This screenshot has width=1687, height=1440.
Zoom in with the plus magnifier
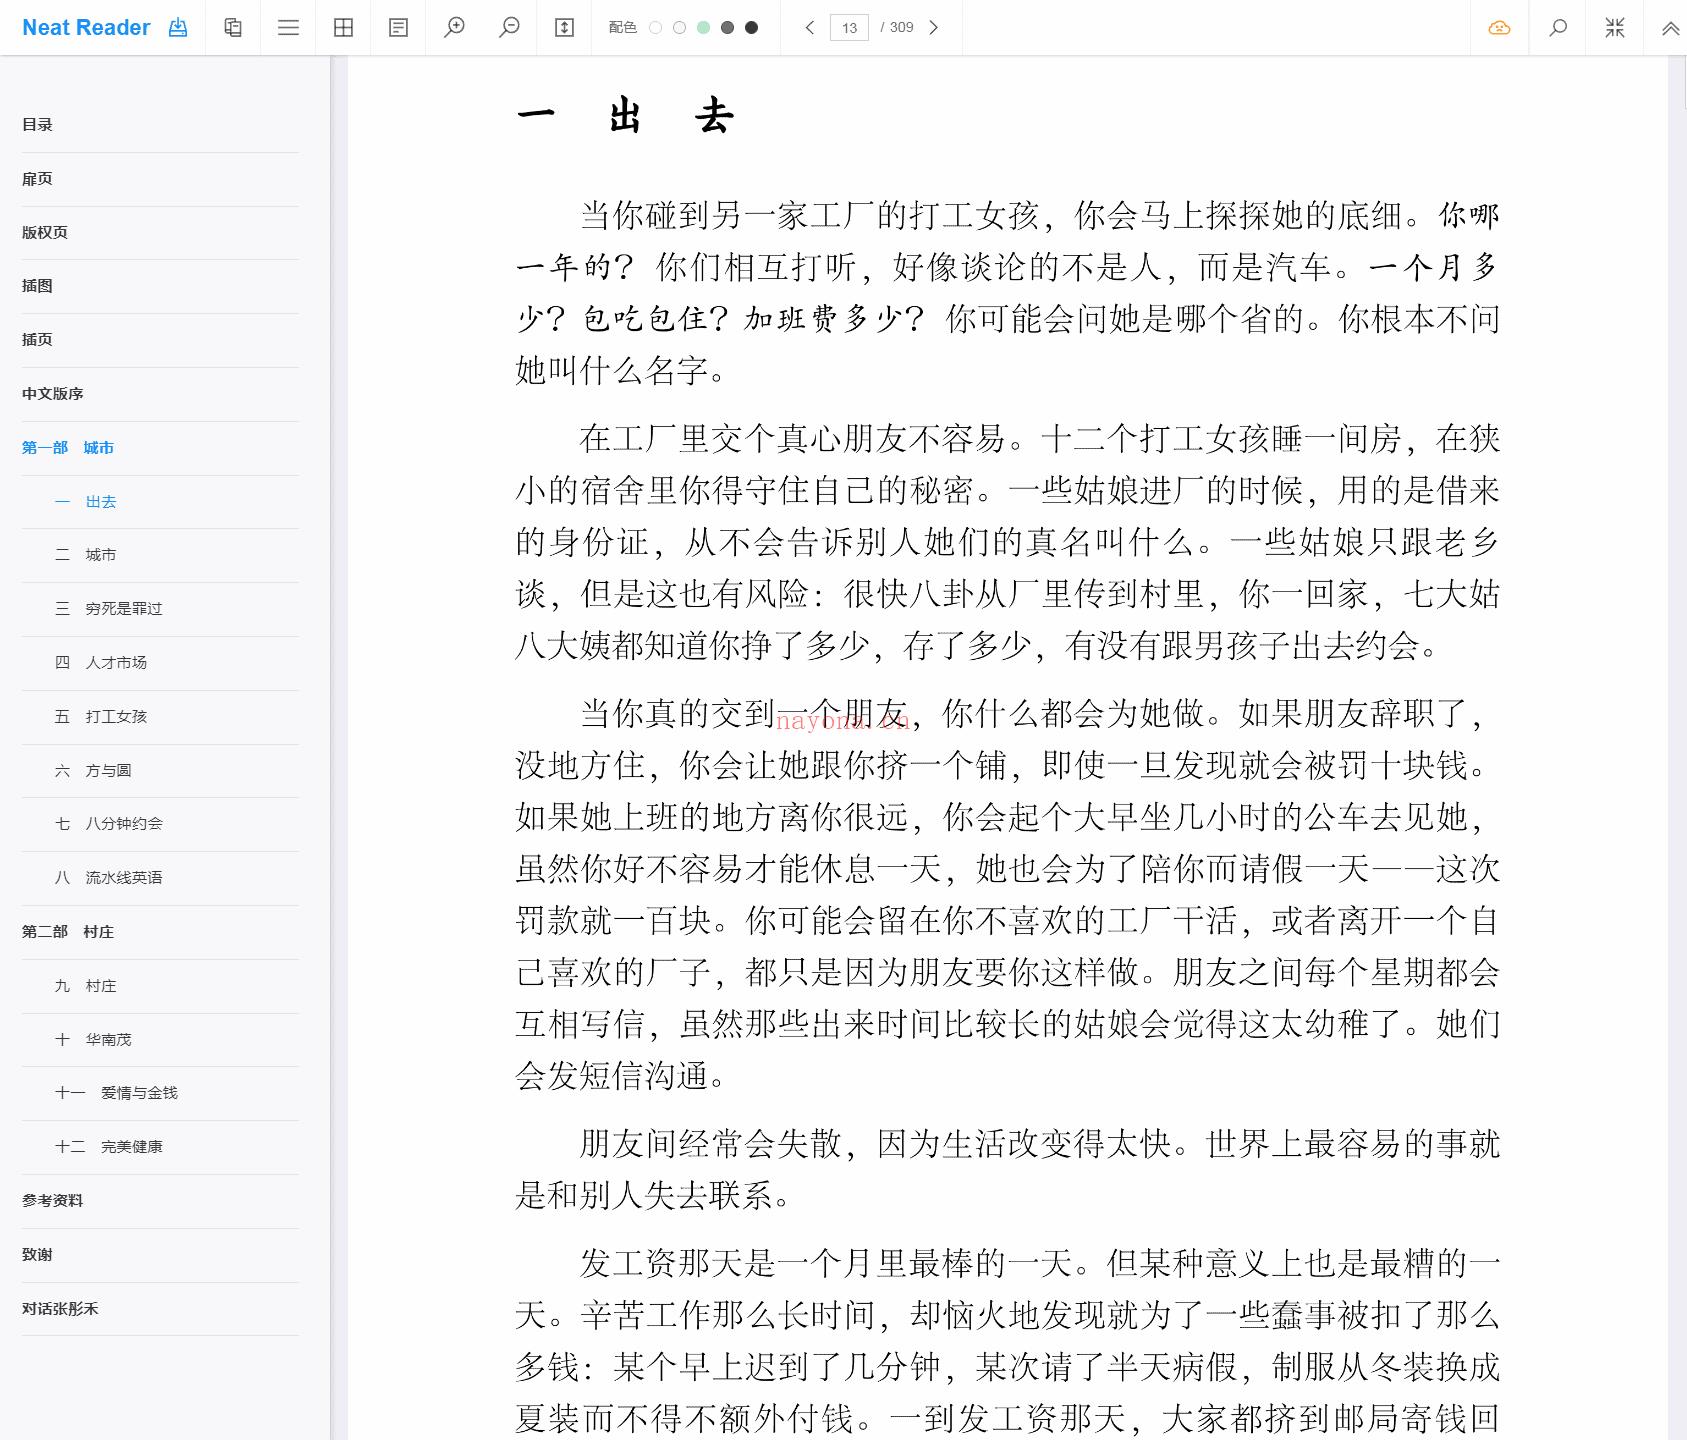click(x=454, y=28)
